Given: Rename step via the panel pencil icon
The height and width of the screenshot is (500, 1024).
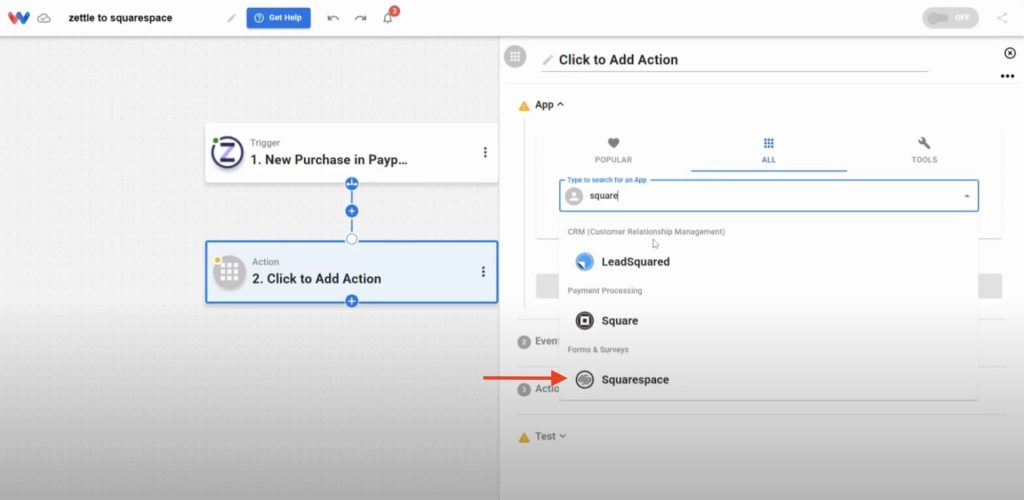Looking at the screenshot, I should 547,60.
